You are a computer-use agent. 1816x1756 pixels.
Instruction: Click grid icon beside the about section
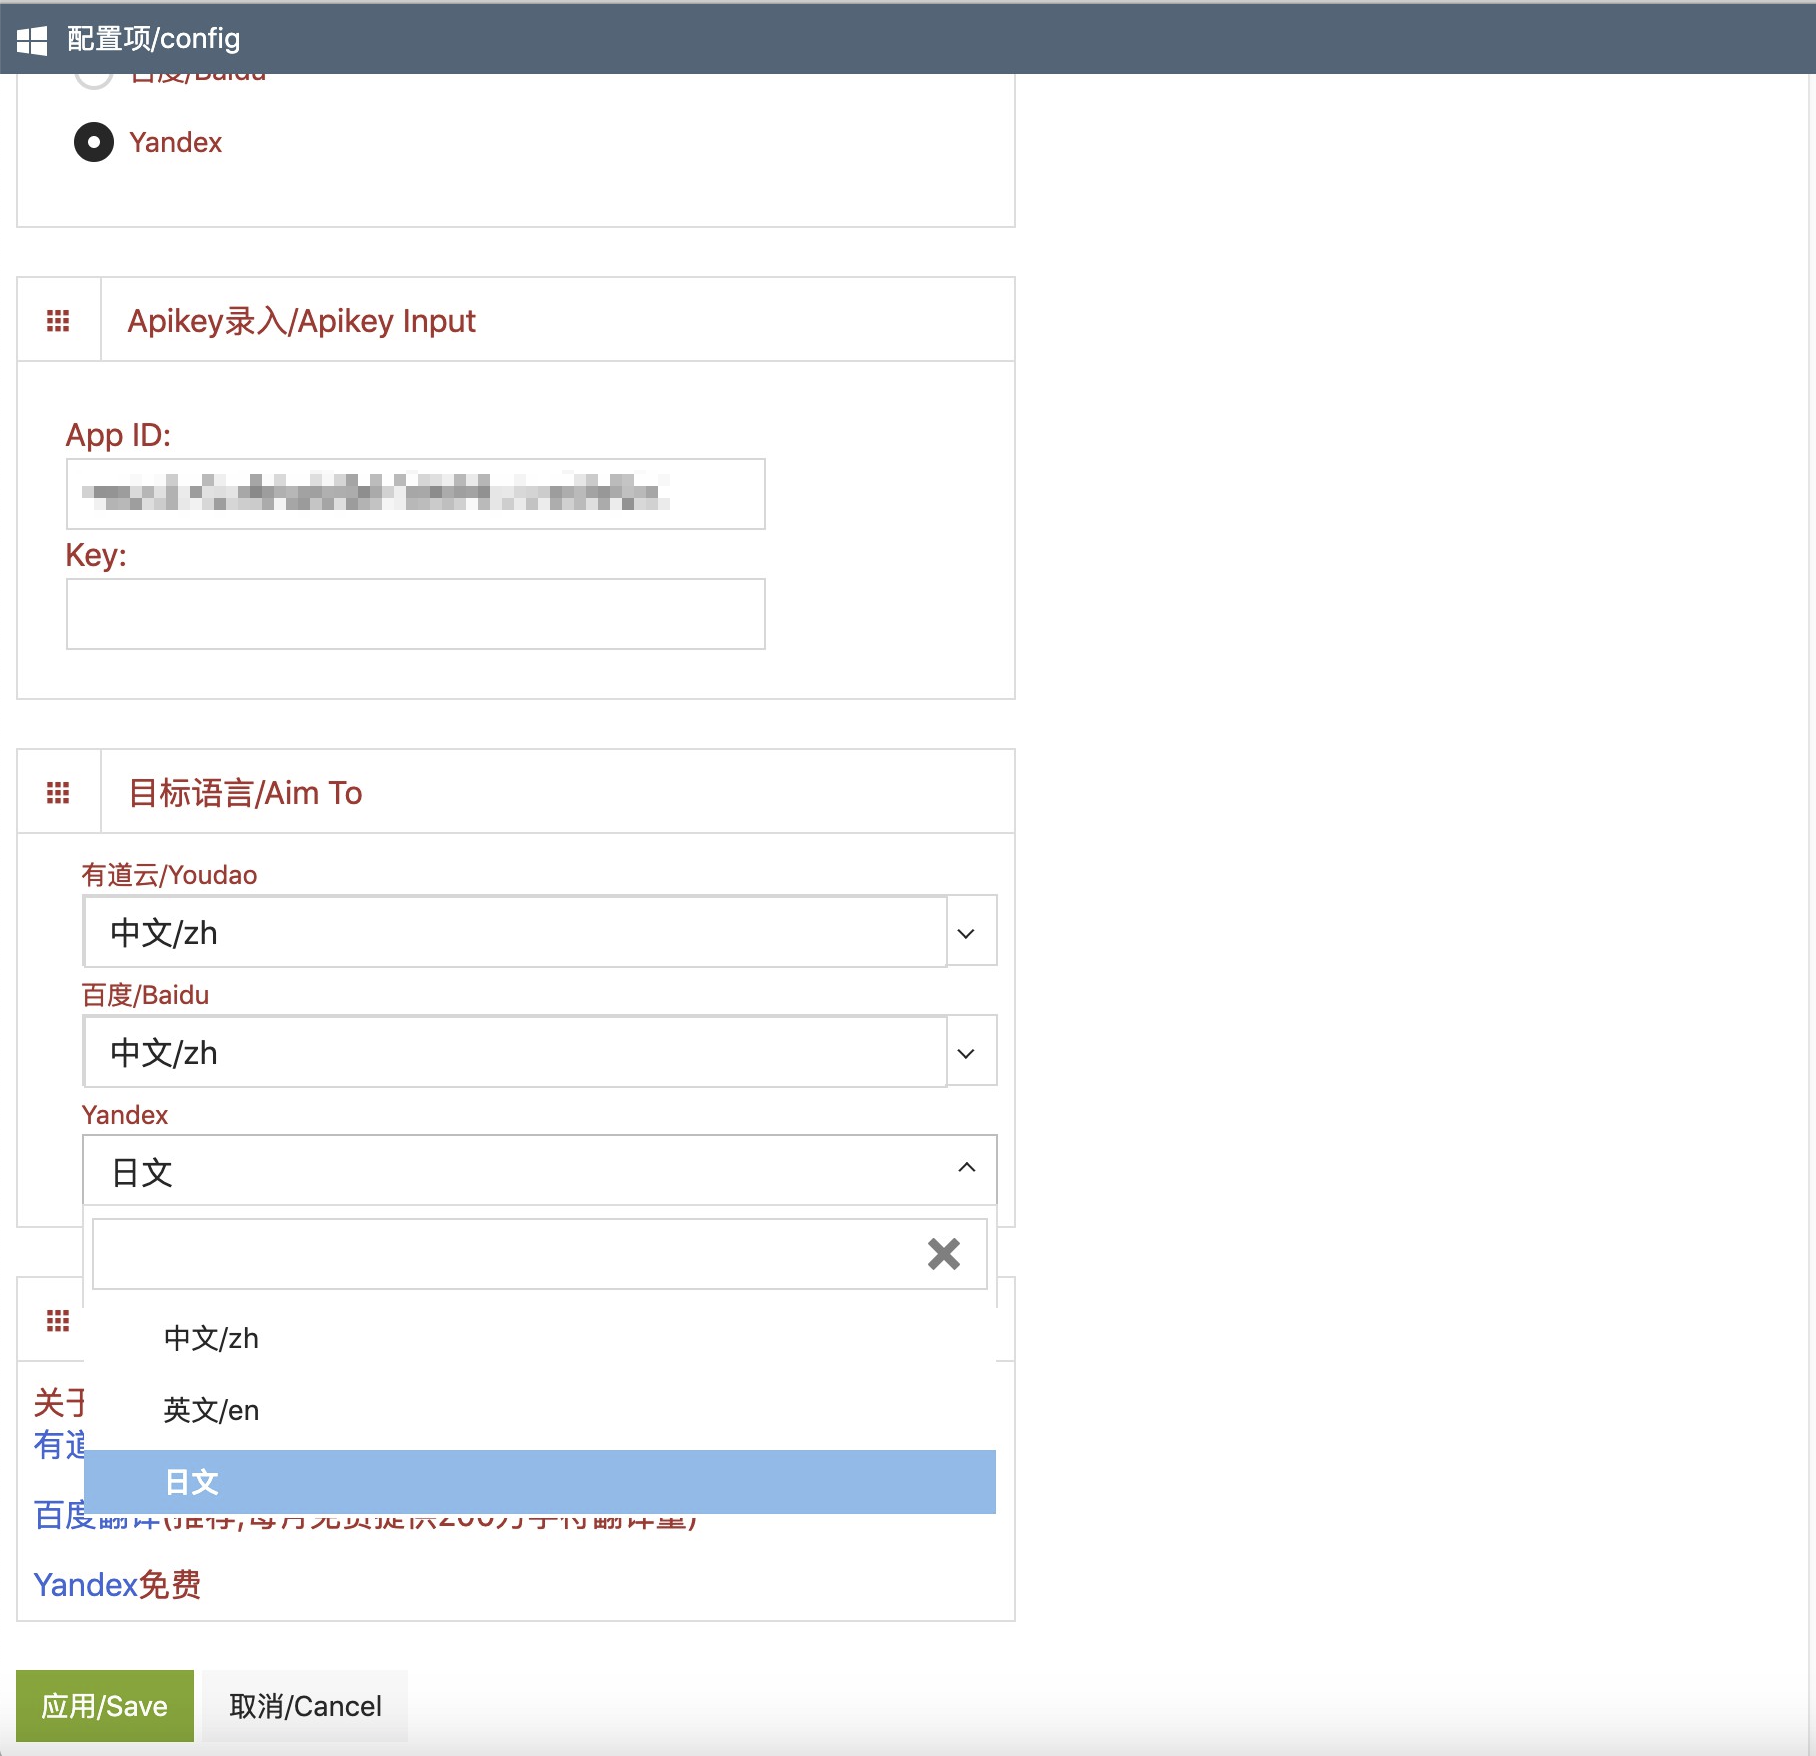coord(58,1321)
